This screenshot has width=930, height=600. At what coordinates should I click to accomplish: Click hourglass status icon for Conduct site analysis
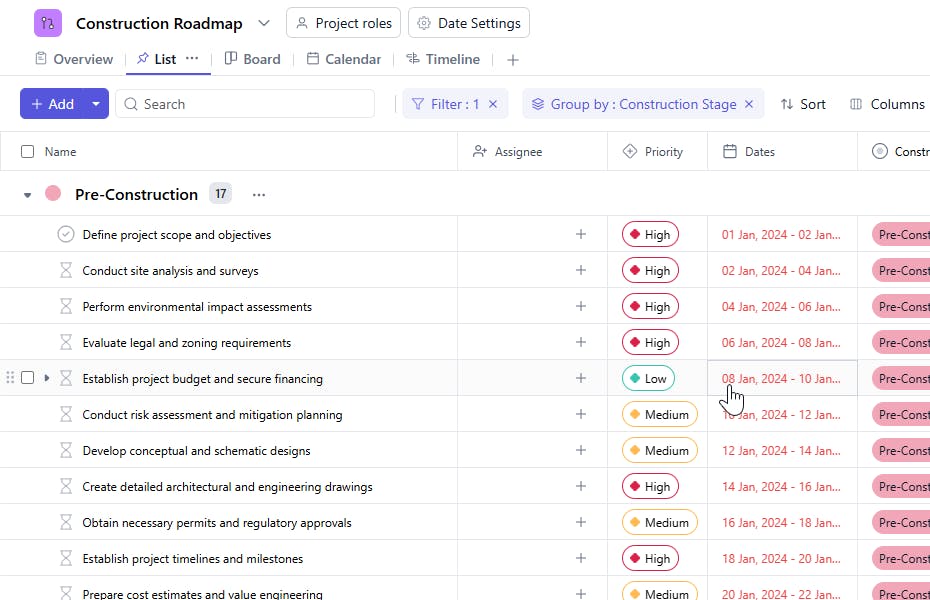(66, 271)
